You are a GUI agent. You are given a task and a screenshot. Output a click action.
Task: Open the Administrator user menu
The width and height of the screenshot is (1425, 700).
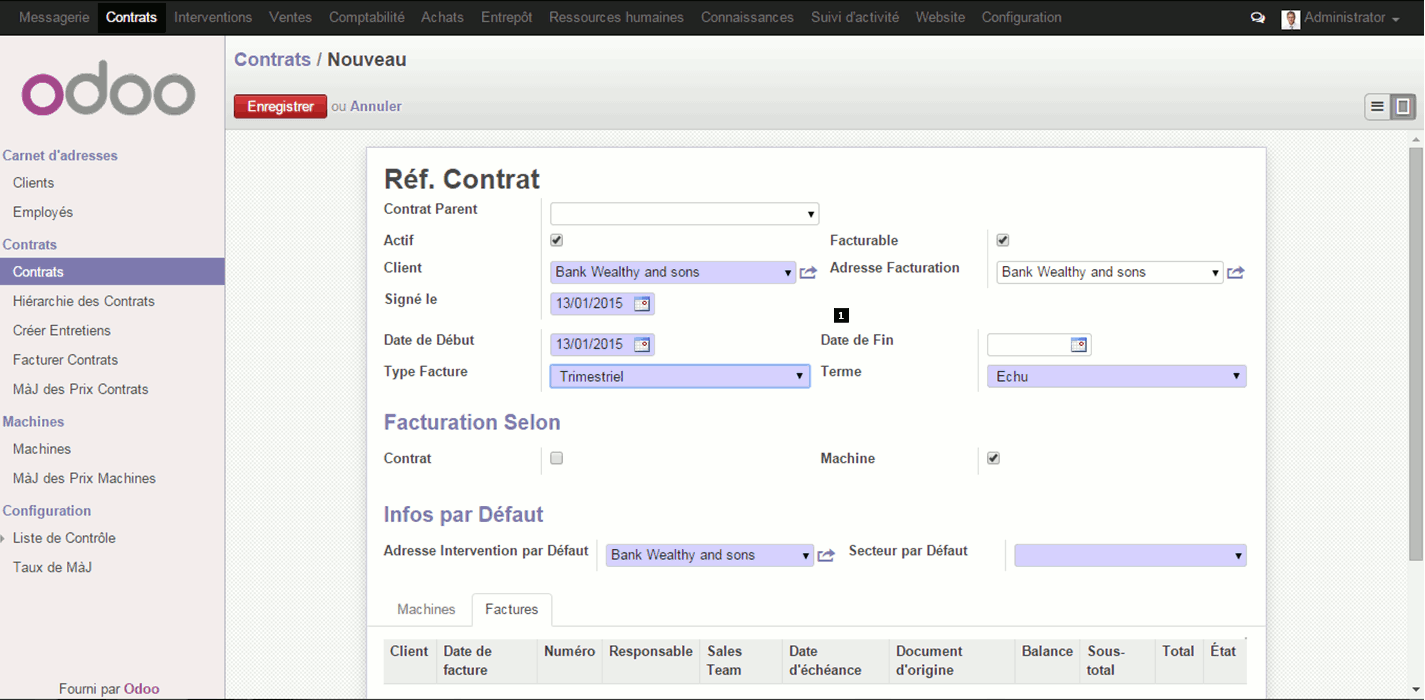tap(1351, 18)
